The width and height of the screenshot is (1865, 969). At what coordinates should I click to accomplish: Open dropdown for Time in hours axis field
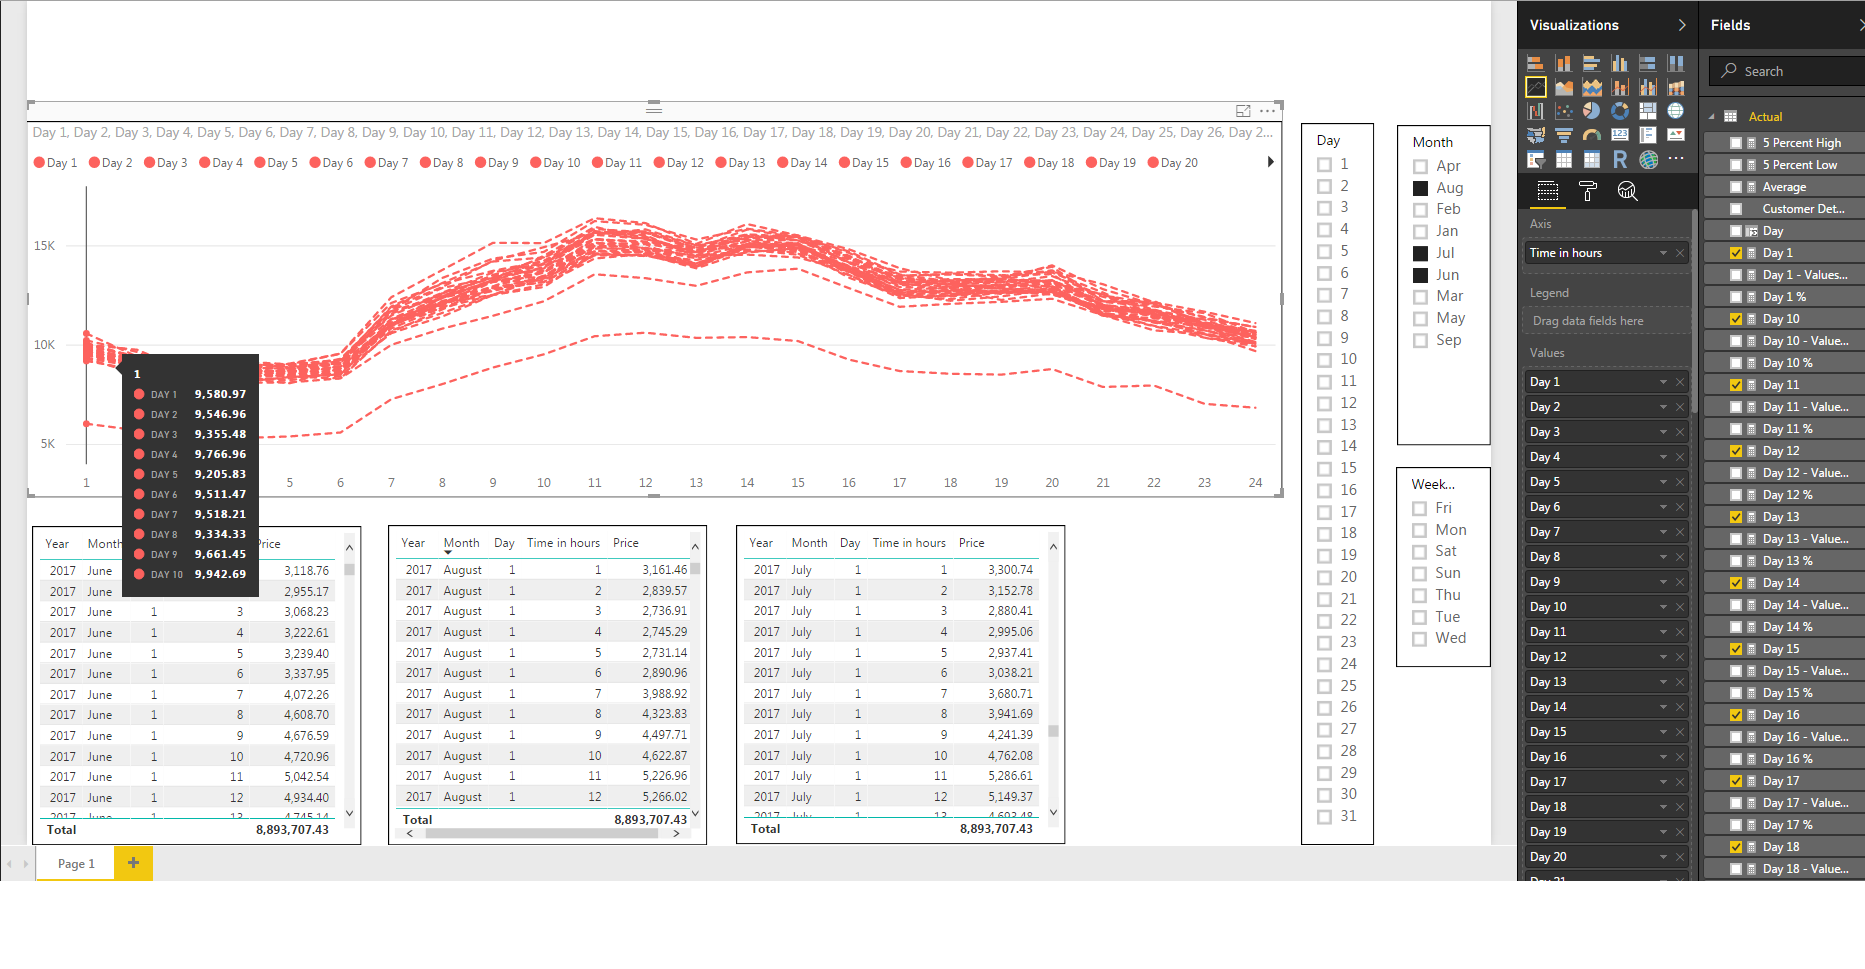tap(1664, 253)
